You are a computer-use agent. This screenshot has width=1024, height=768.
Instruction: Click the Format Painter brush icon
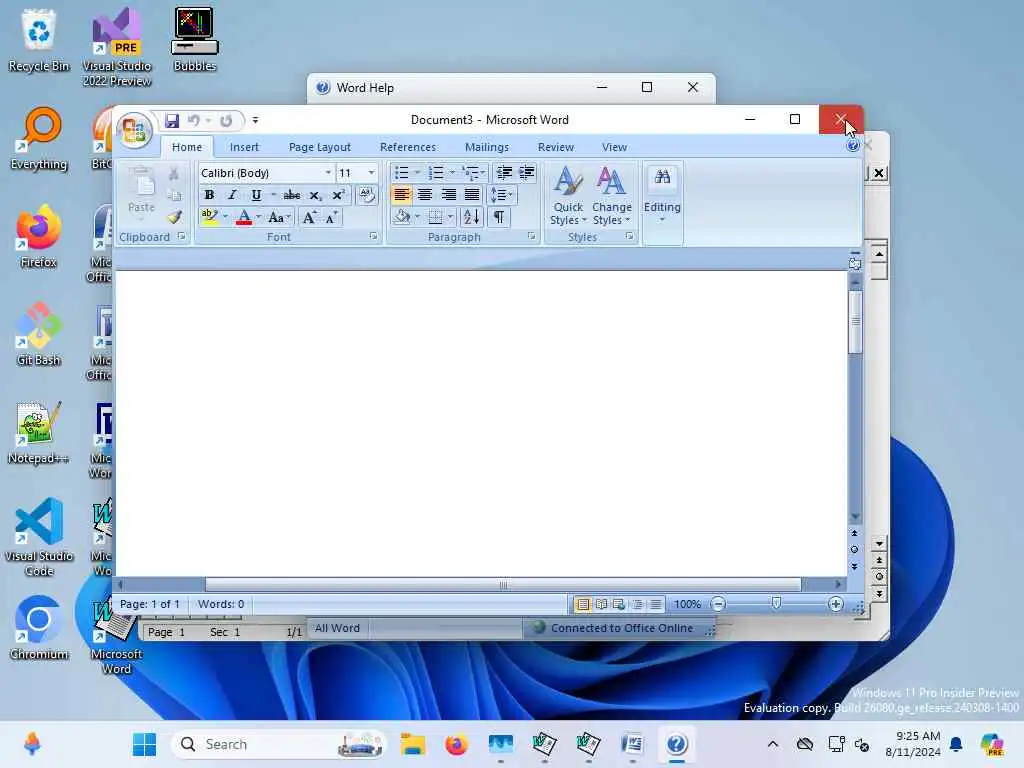click(174, 217)
